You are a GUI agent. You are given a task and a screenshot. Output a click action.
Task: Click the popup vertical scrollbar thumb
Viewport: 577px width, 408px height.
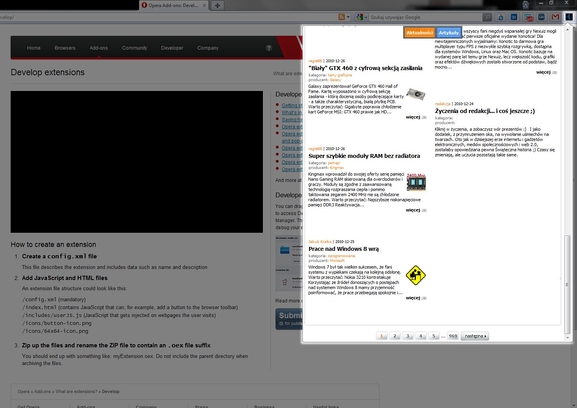coord(567,284)
